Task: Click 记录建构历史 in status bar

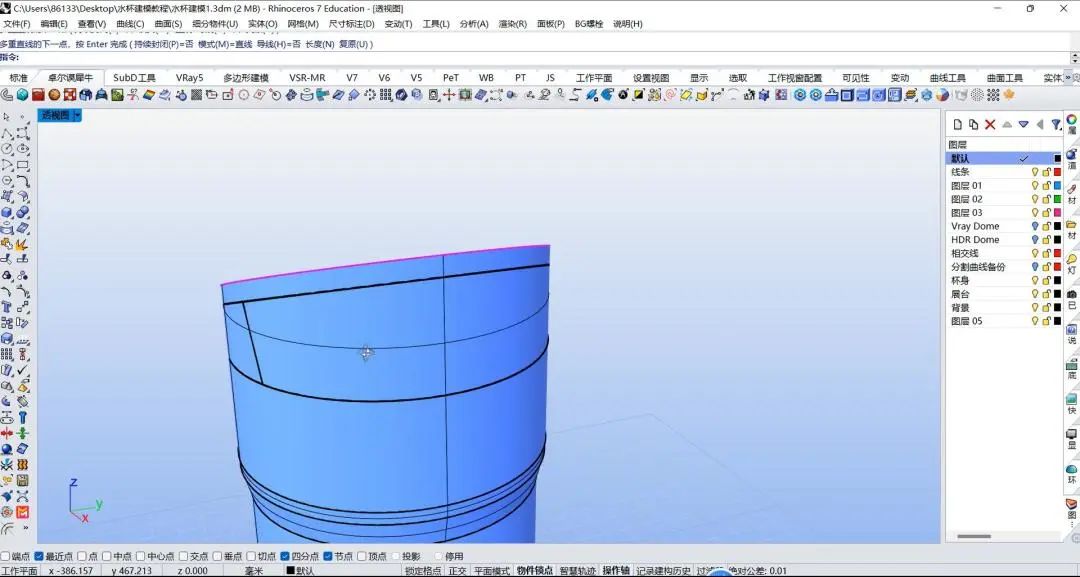Action: [663, 571]
